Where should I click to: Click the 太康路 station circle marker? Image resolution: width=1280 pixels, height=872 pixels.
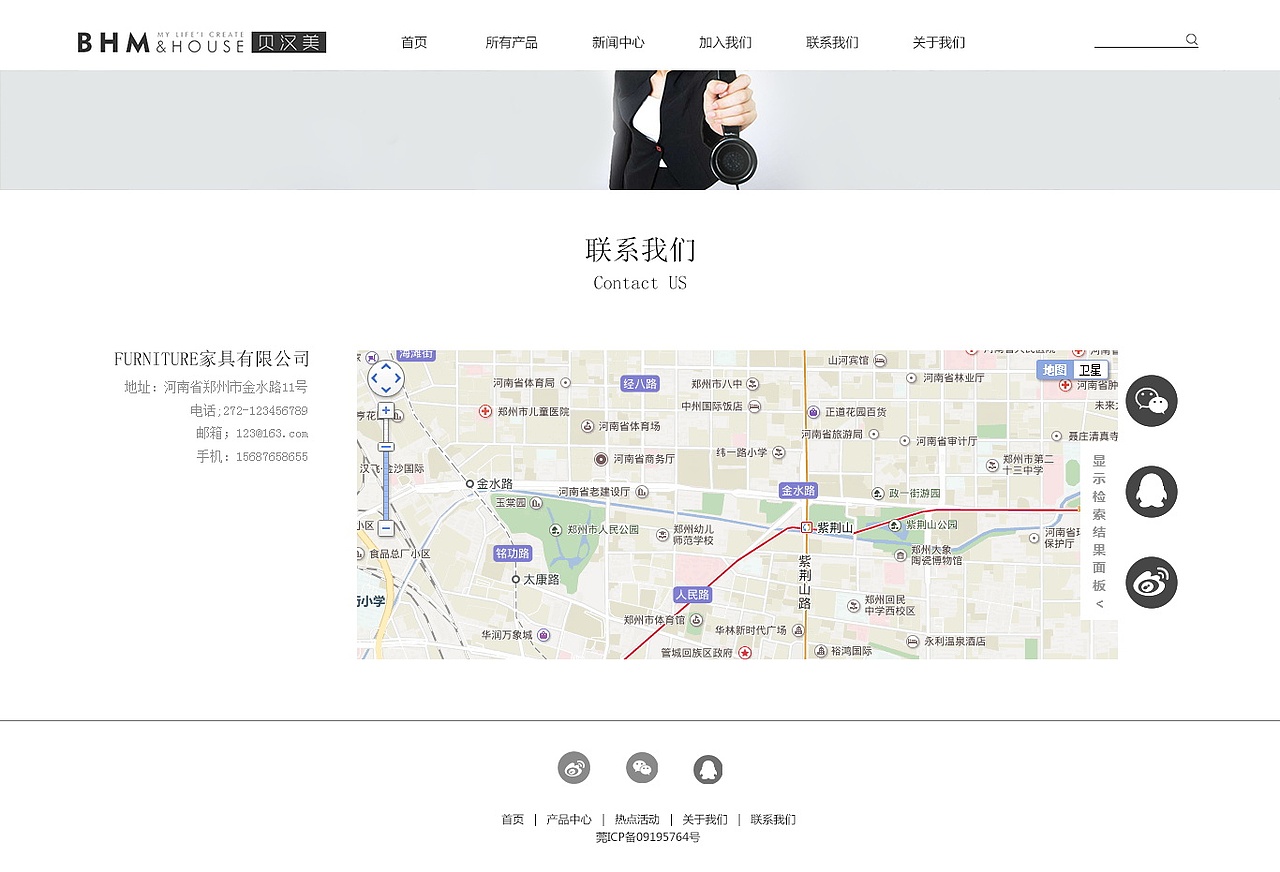point(516,579)
